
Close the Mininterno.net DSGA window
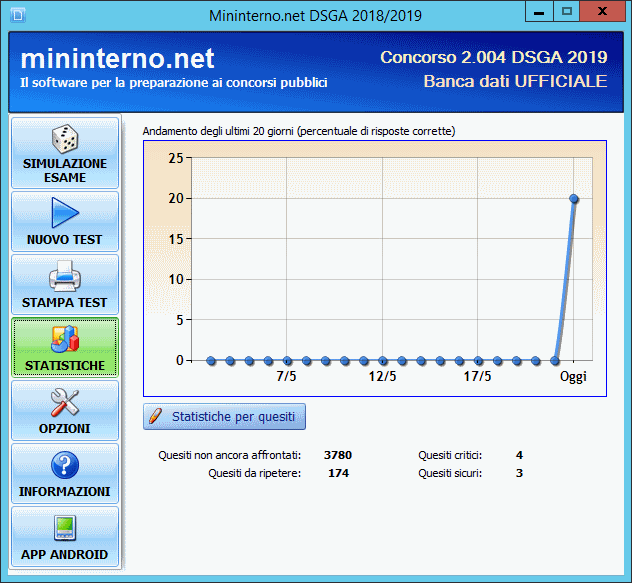click(x=602, y=12)
